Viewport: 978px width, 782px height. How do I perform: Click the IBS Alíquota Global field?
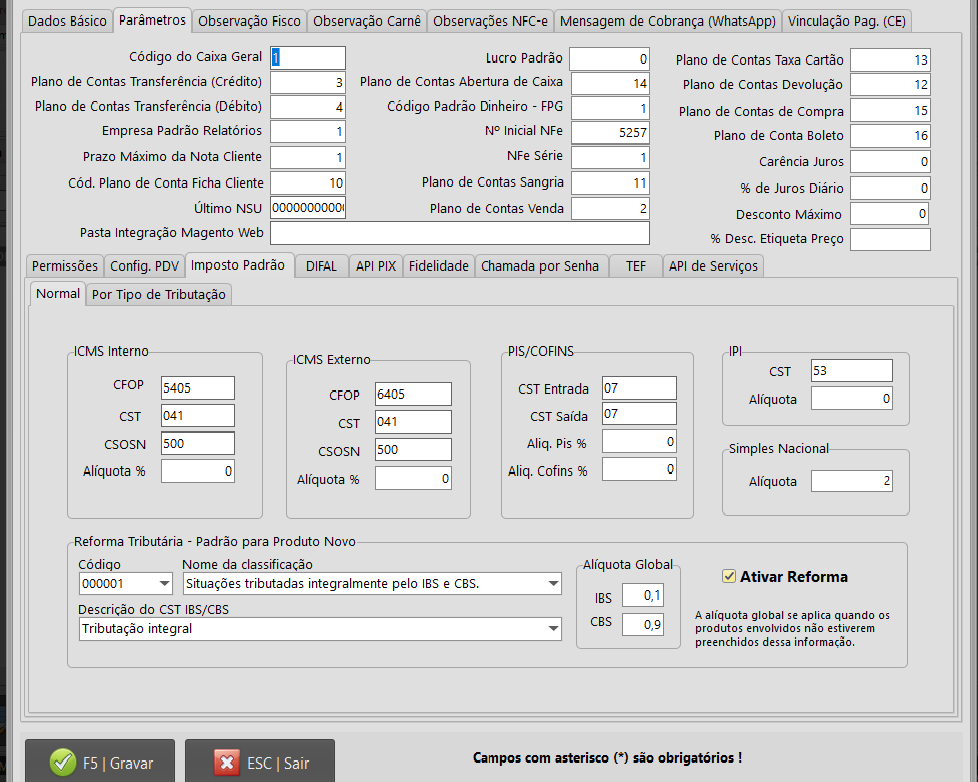[642, 596]
